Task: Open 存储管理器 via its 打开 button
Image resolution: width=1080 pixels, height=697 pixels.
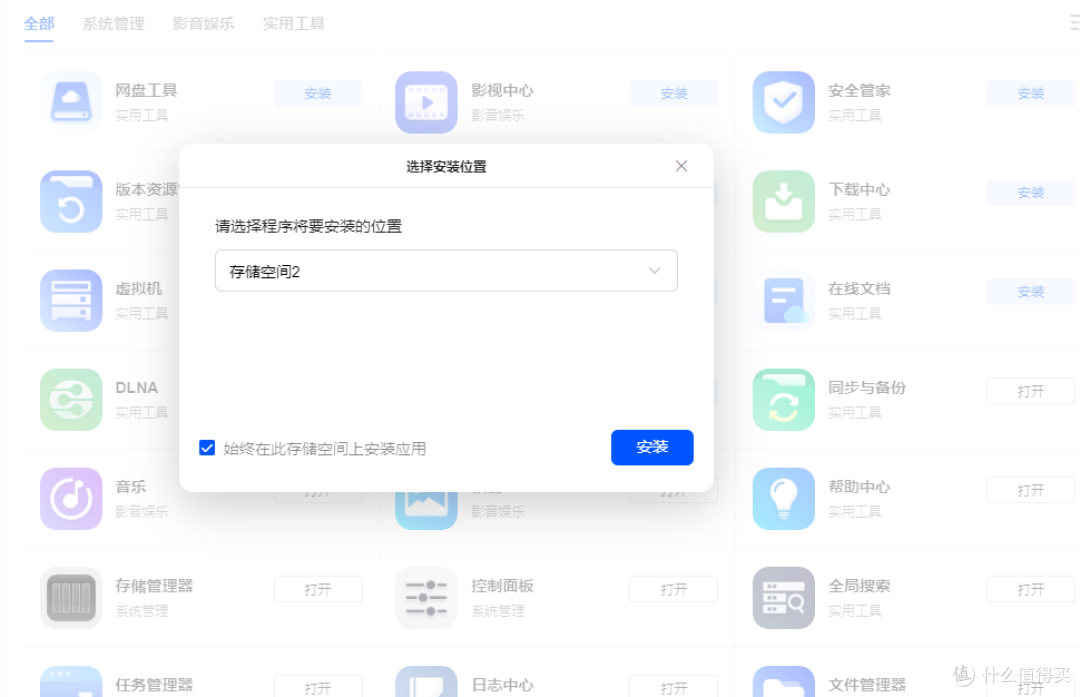Action: 318,589
